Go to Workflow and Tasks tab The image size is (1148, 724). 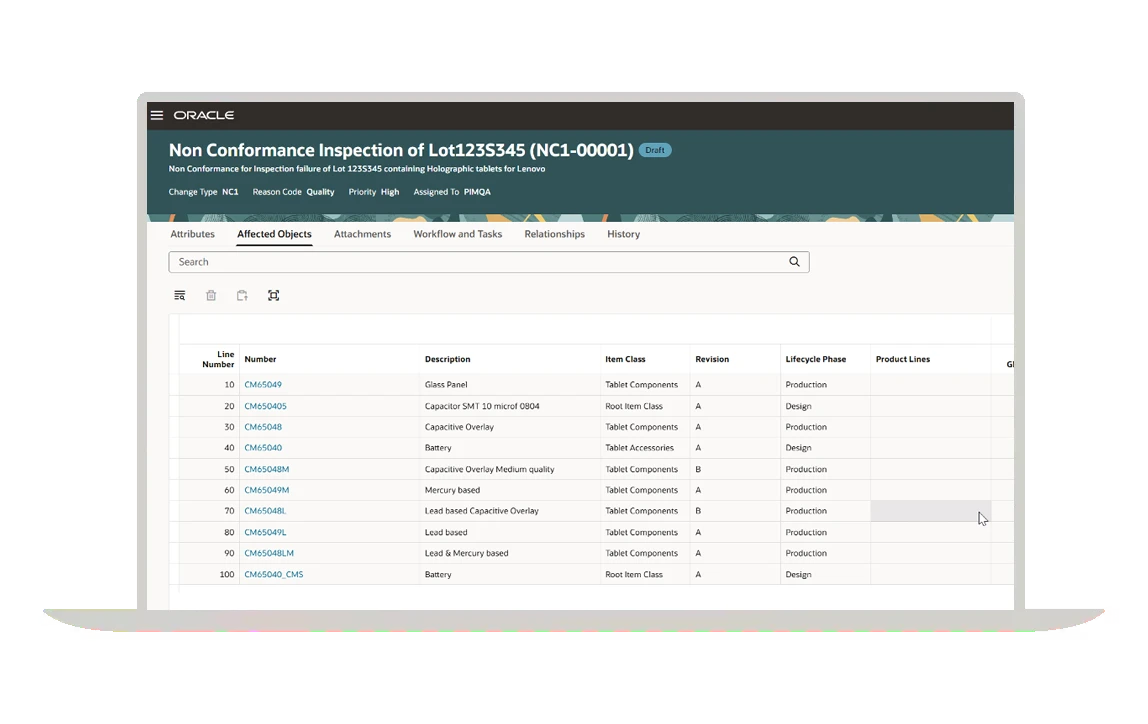click(457, 234)
